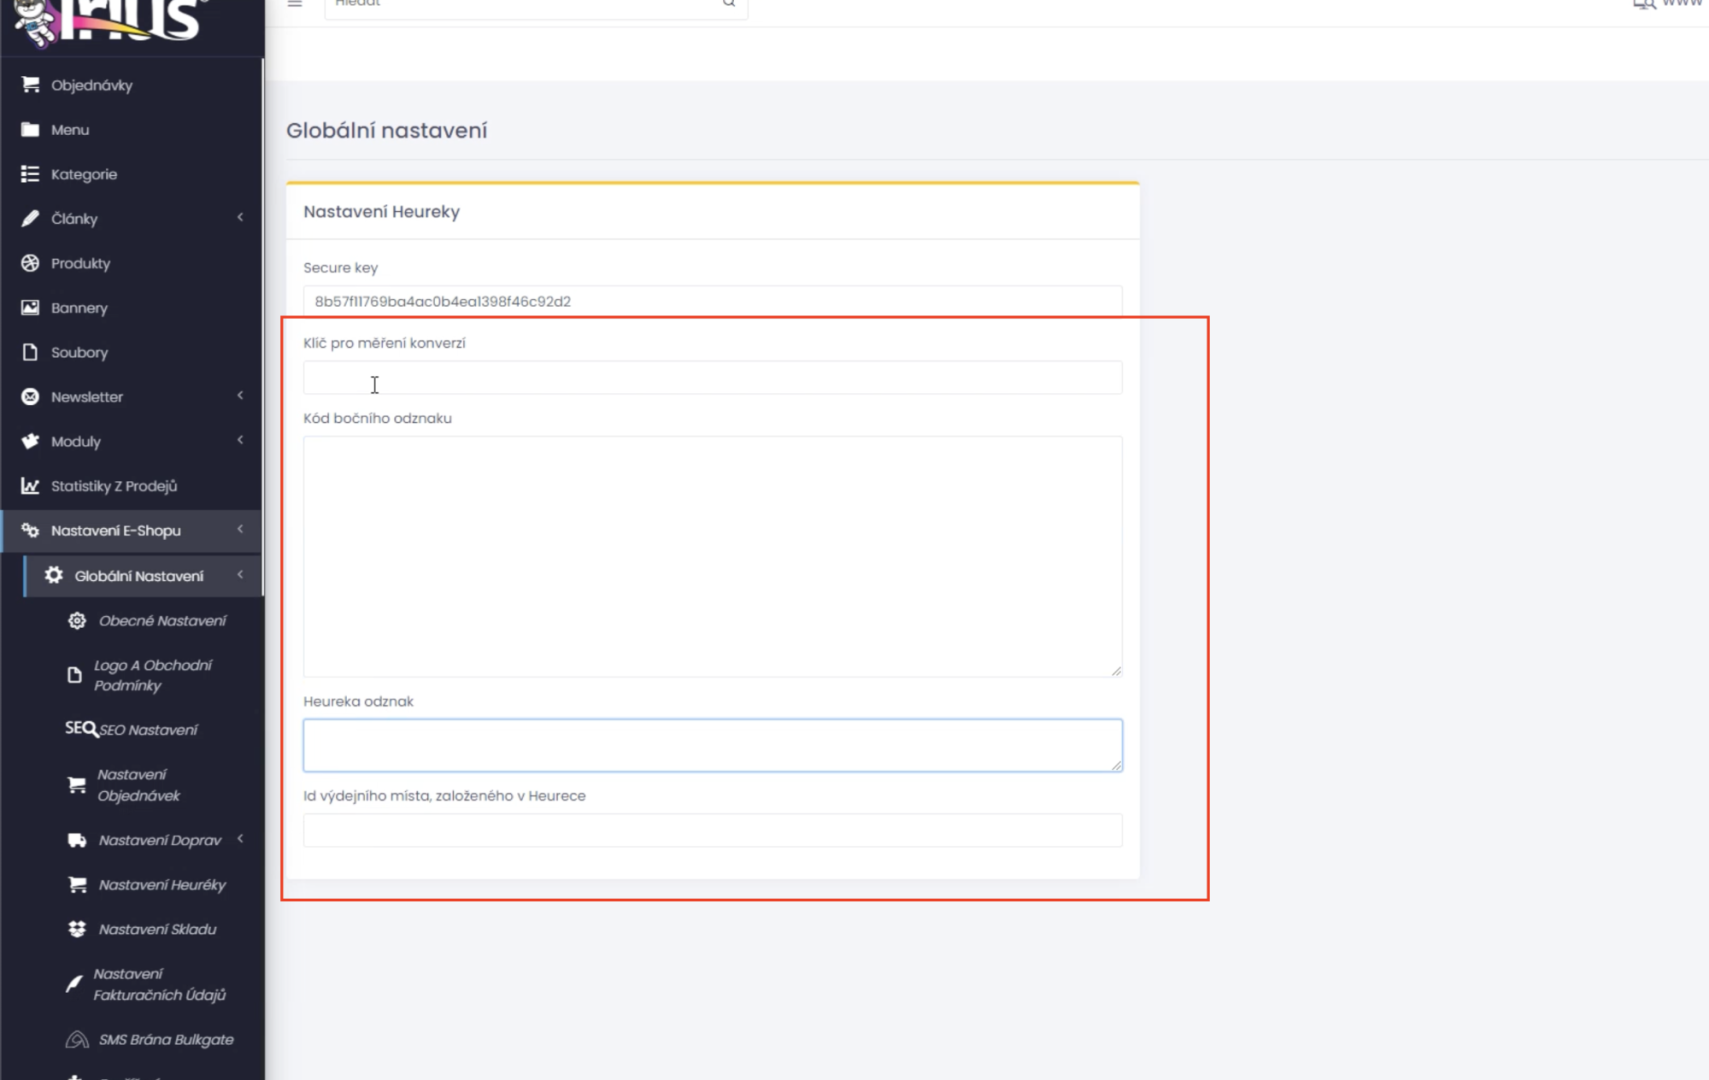Click the Nastavení Doprav truck icon
This screenshot has width=1709, height=1080.
pos(77,840)
